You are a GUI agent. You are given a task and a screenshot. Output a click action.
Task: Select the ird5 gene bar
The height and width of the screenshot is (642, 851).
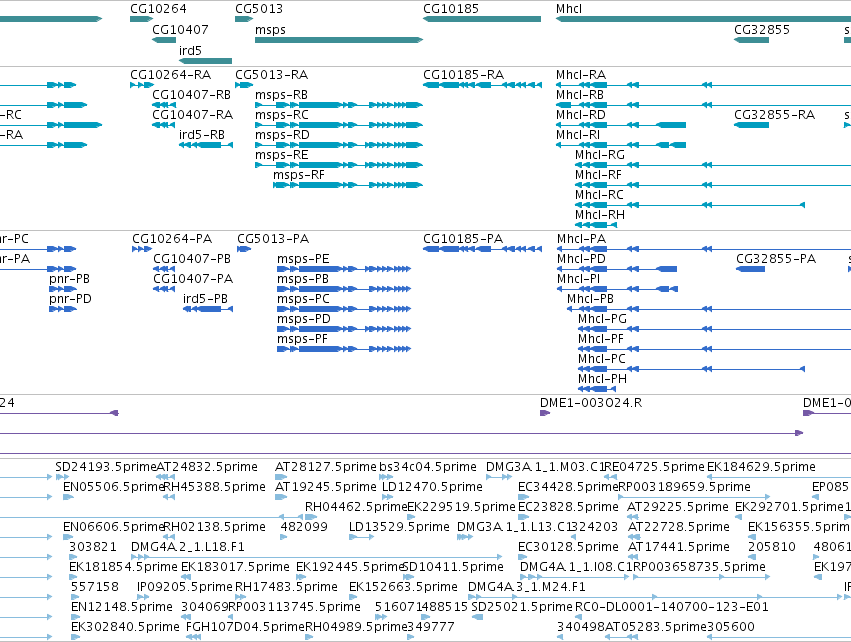[x=206, y=61]
